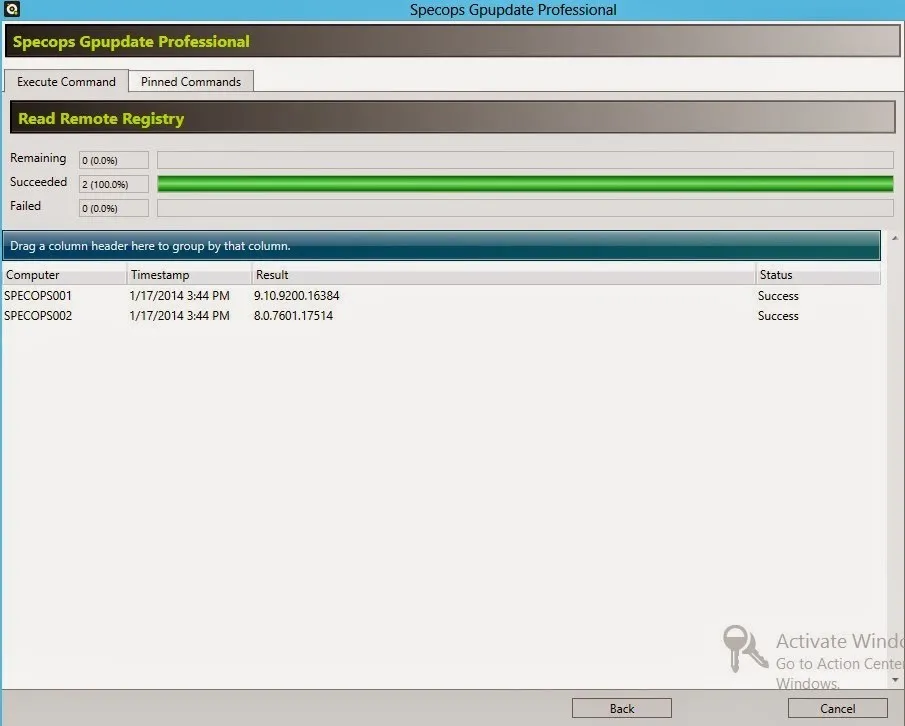
Task: Click the empty Failed progress bar
Action: [x=525, y=208]
